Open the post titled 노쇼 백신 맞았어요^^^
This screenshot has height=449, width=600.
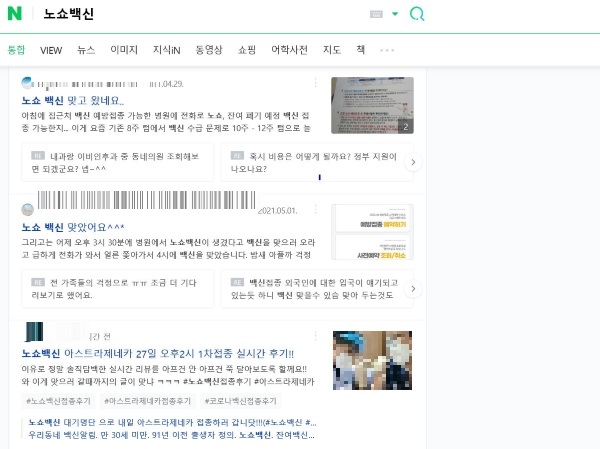[73, 227]
